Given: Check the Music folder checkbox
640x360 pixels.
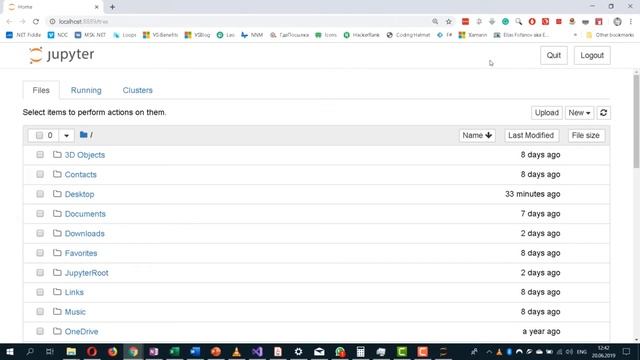Looking at the screenshot, I should 40,312.
